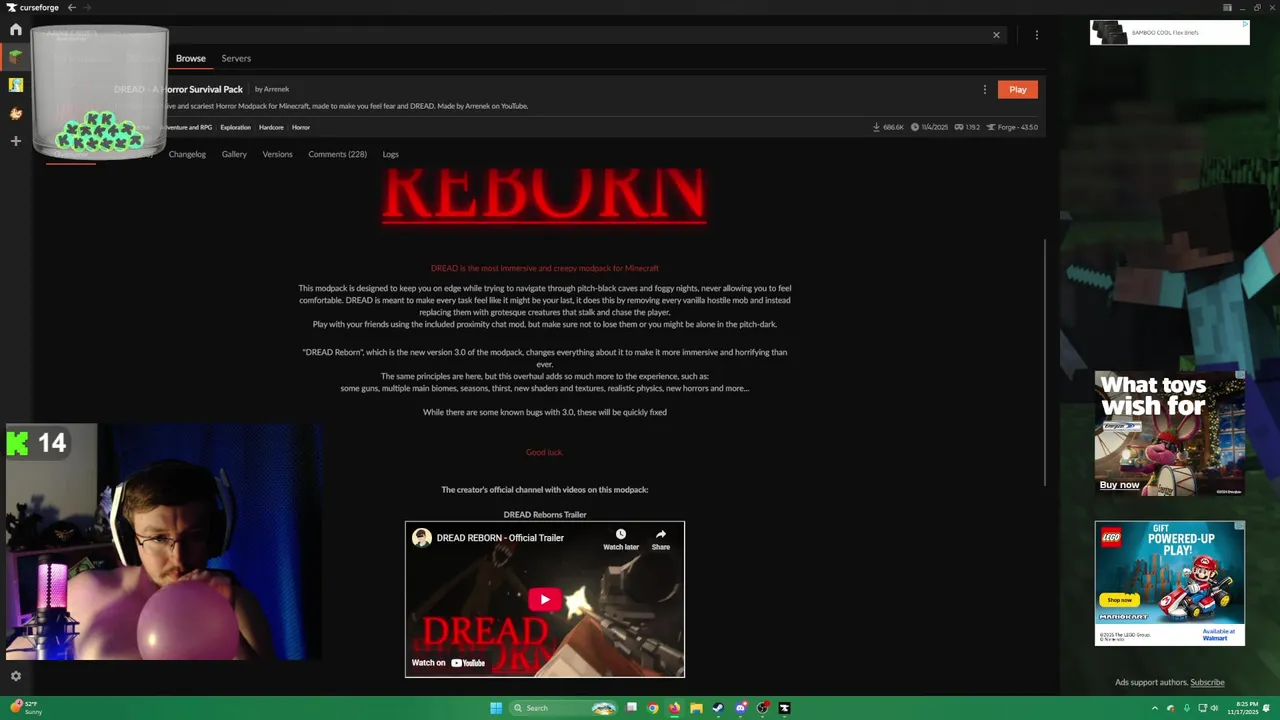
Task: Click the 11/4/2025 updated date
Action: [x=929, y=127]
